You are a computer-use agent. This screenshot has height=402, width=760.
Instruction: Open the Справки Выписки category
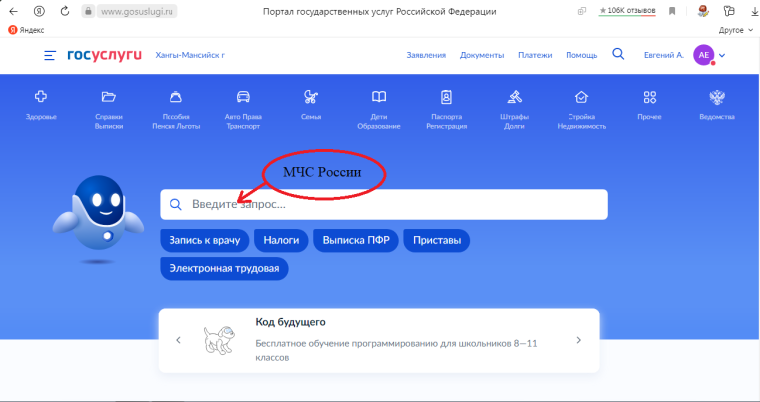tap(109, 109)
